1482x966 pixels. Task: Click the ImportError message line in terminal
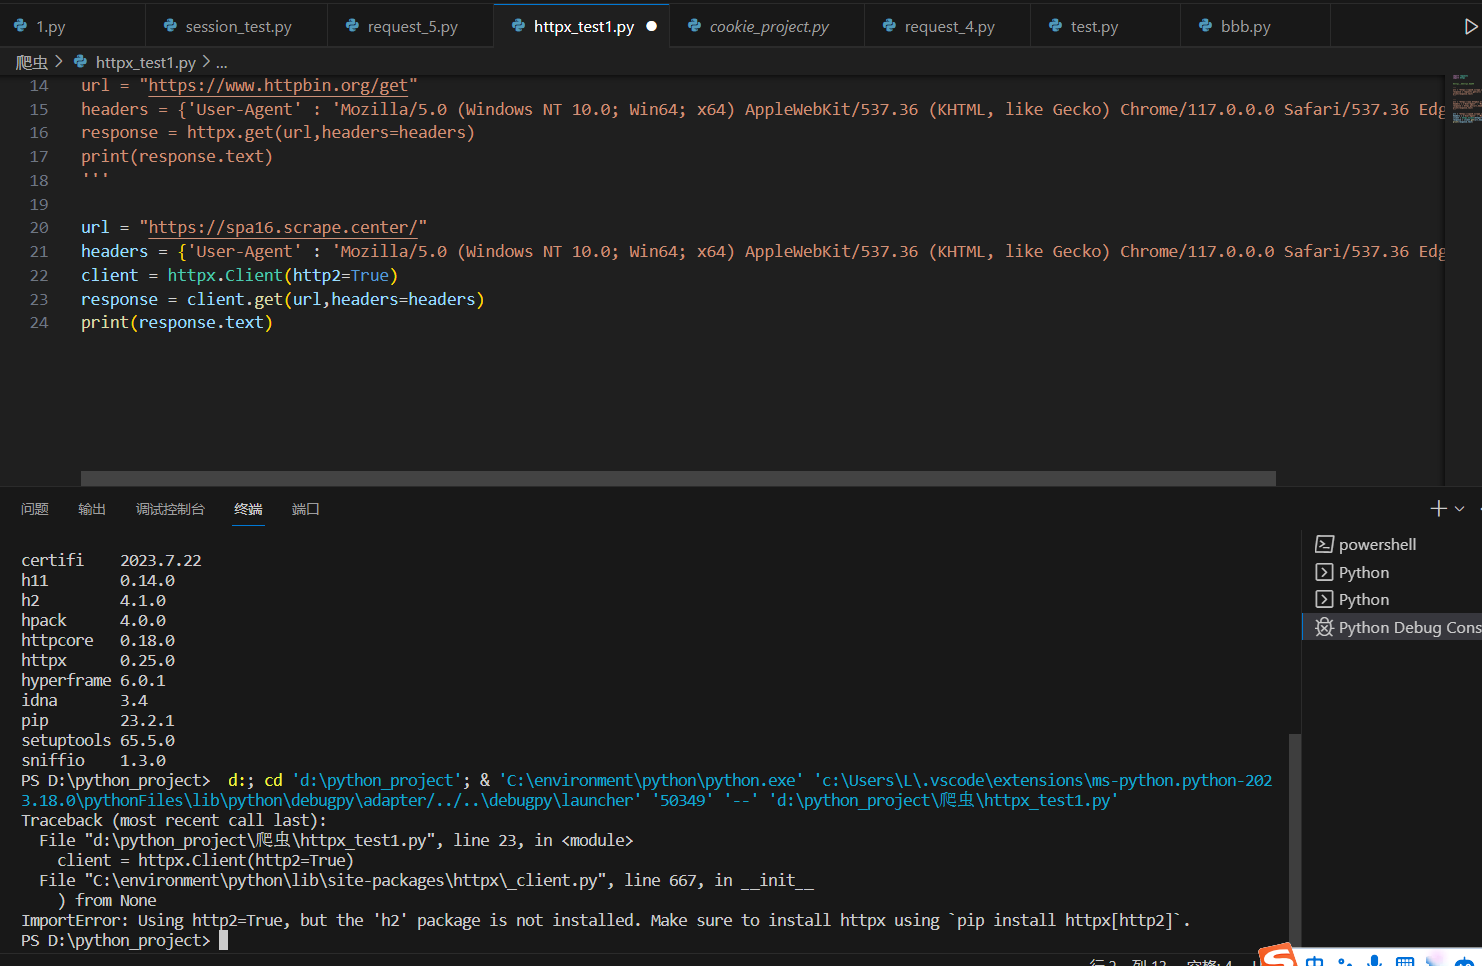[606, 920]
